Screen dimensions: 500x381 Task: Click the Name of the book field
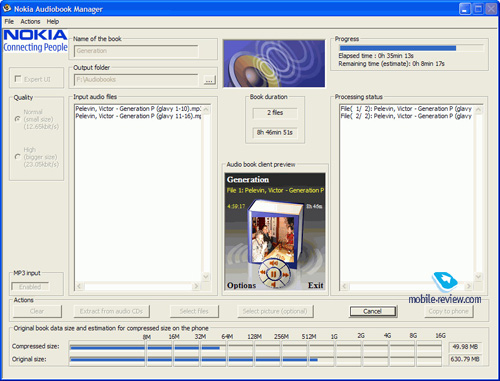tap(136, 51)
